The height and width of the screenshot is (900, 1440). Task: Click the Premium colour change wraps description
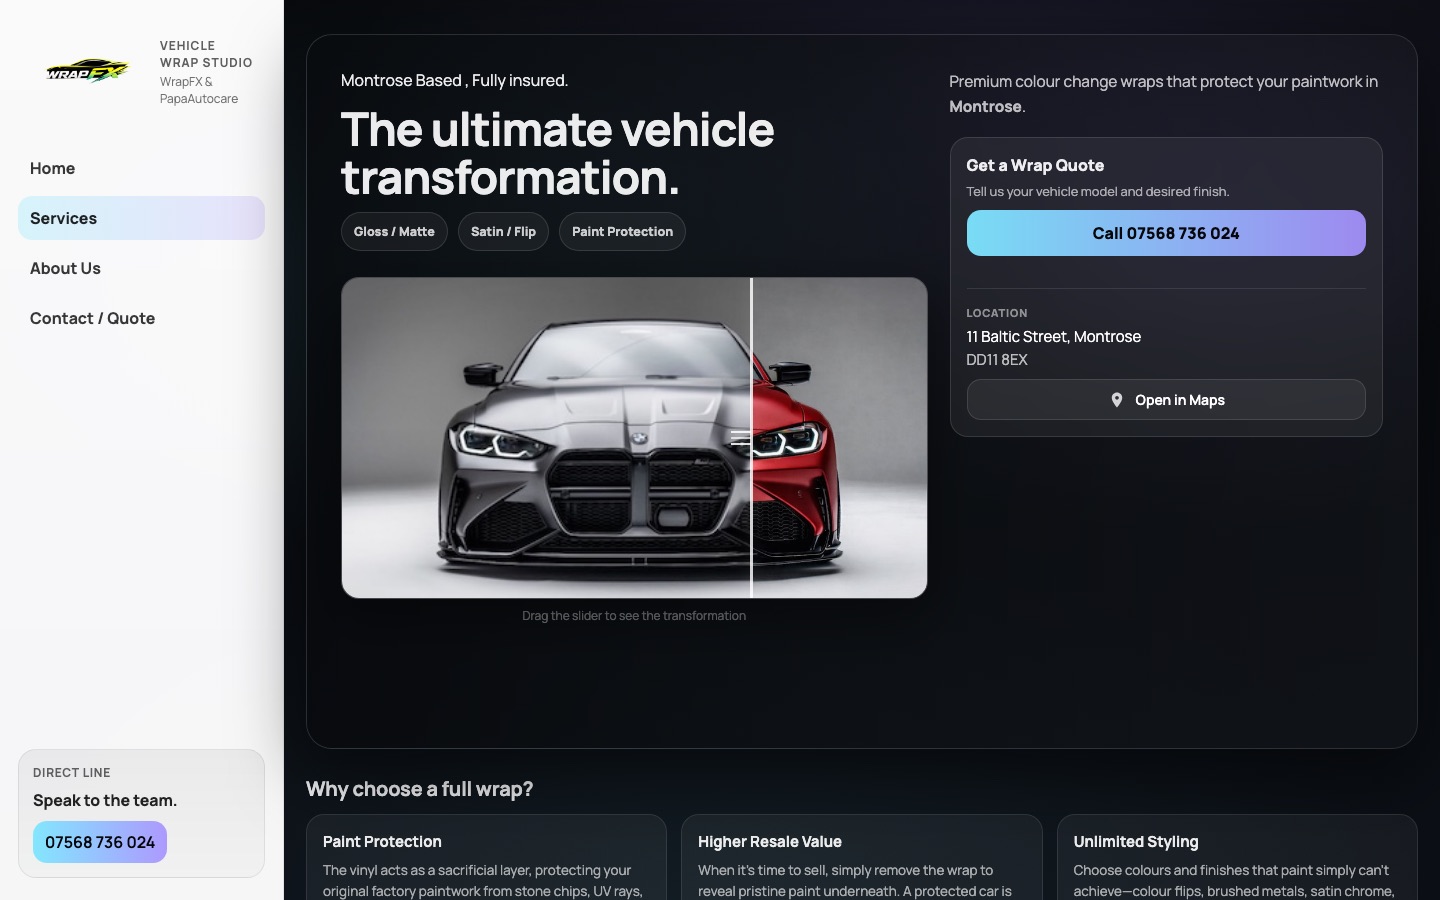click(1164, 94)
